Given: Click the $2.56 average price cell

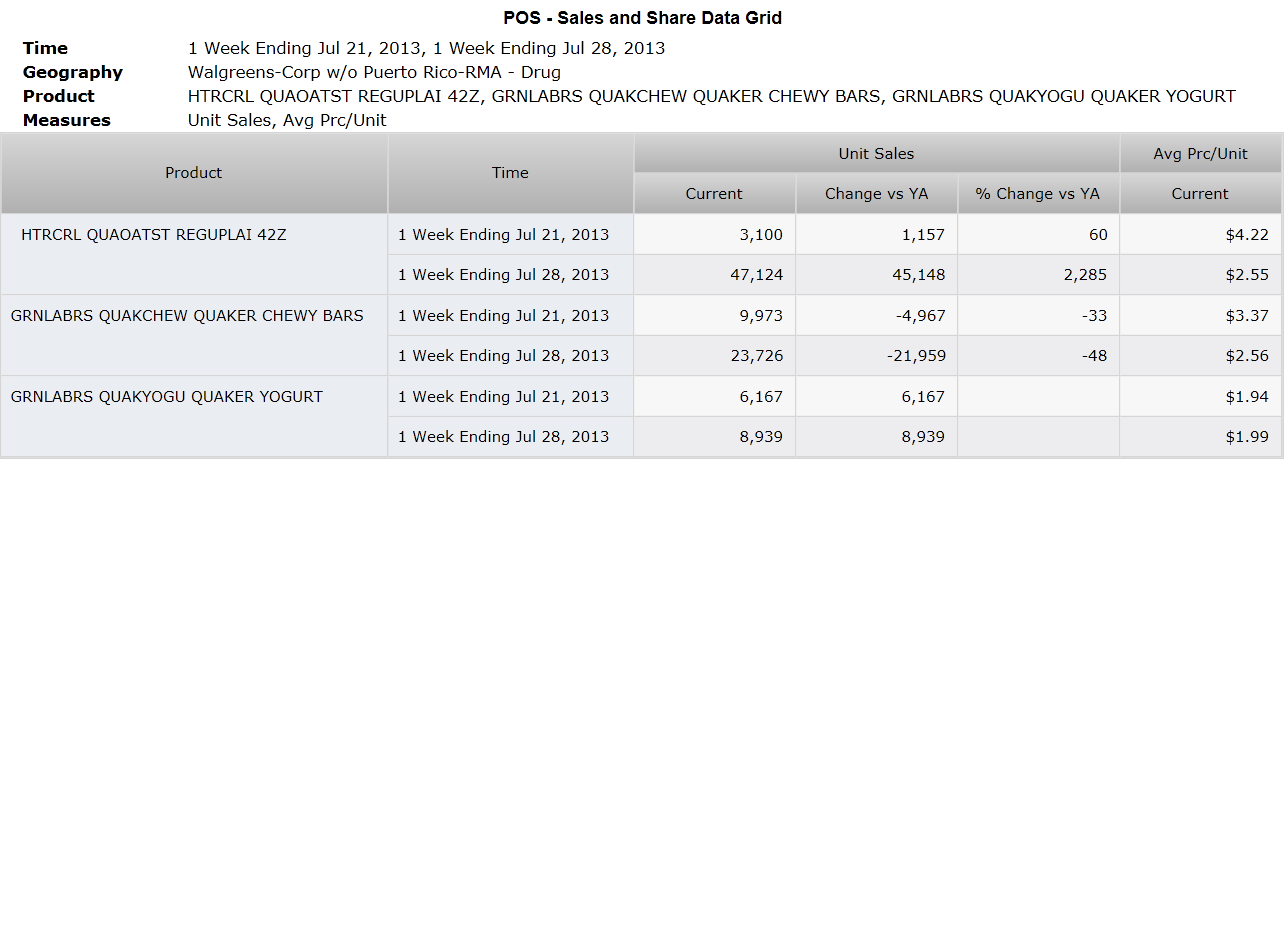Looking at the screenshot, I should [1200, 355].
